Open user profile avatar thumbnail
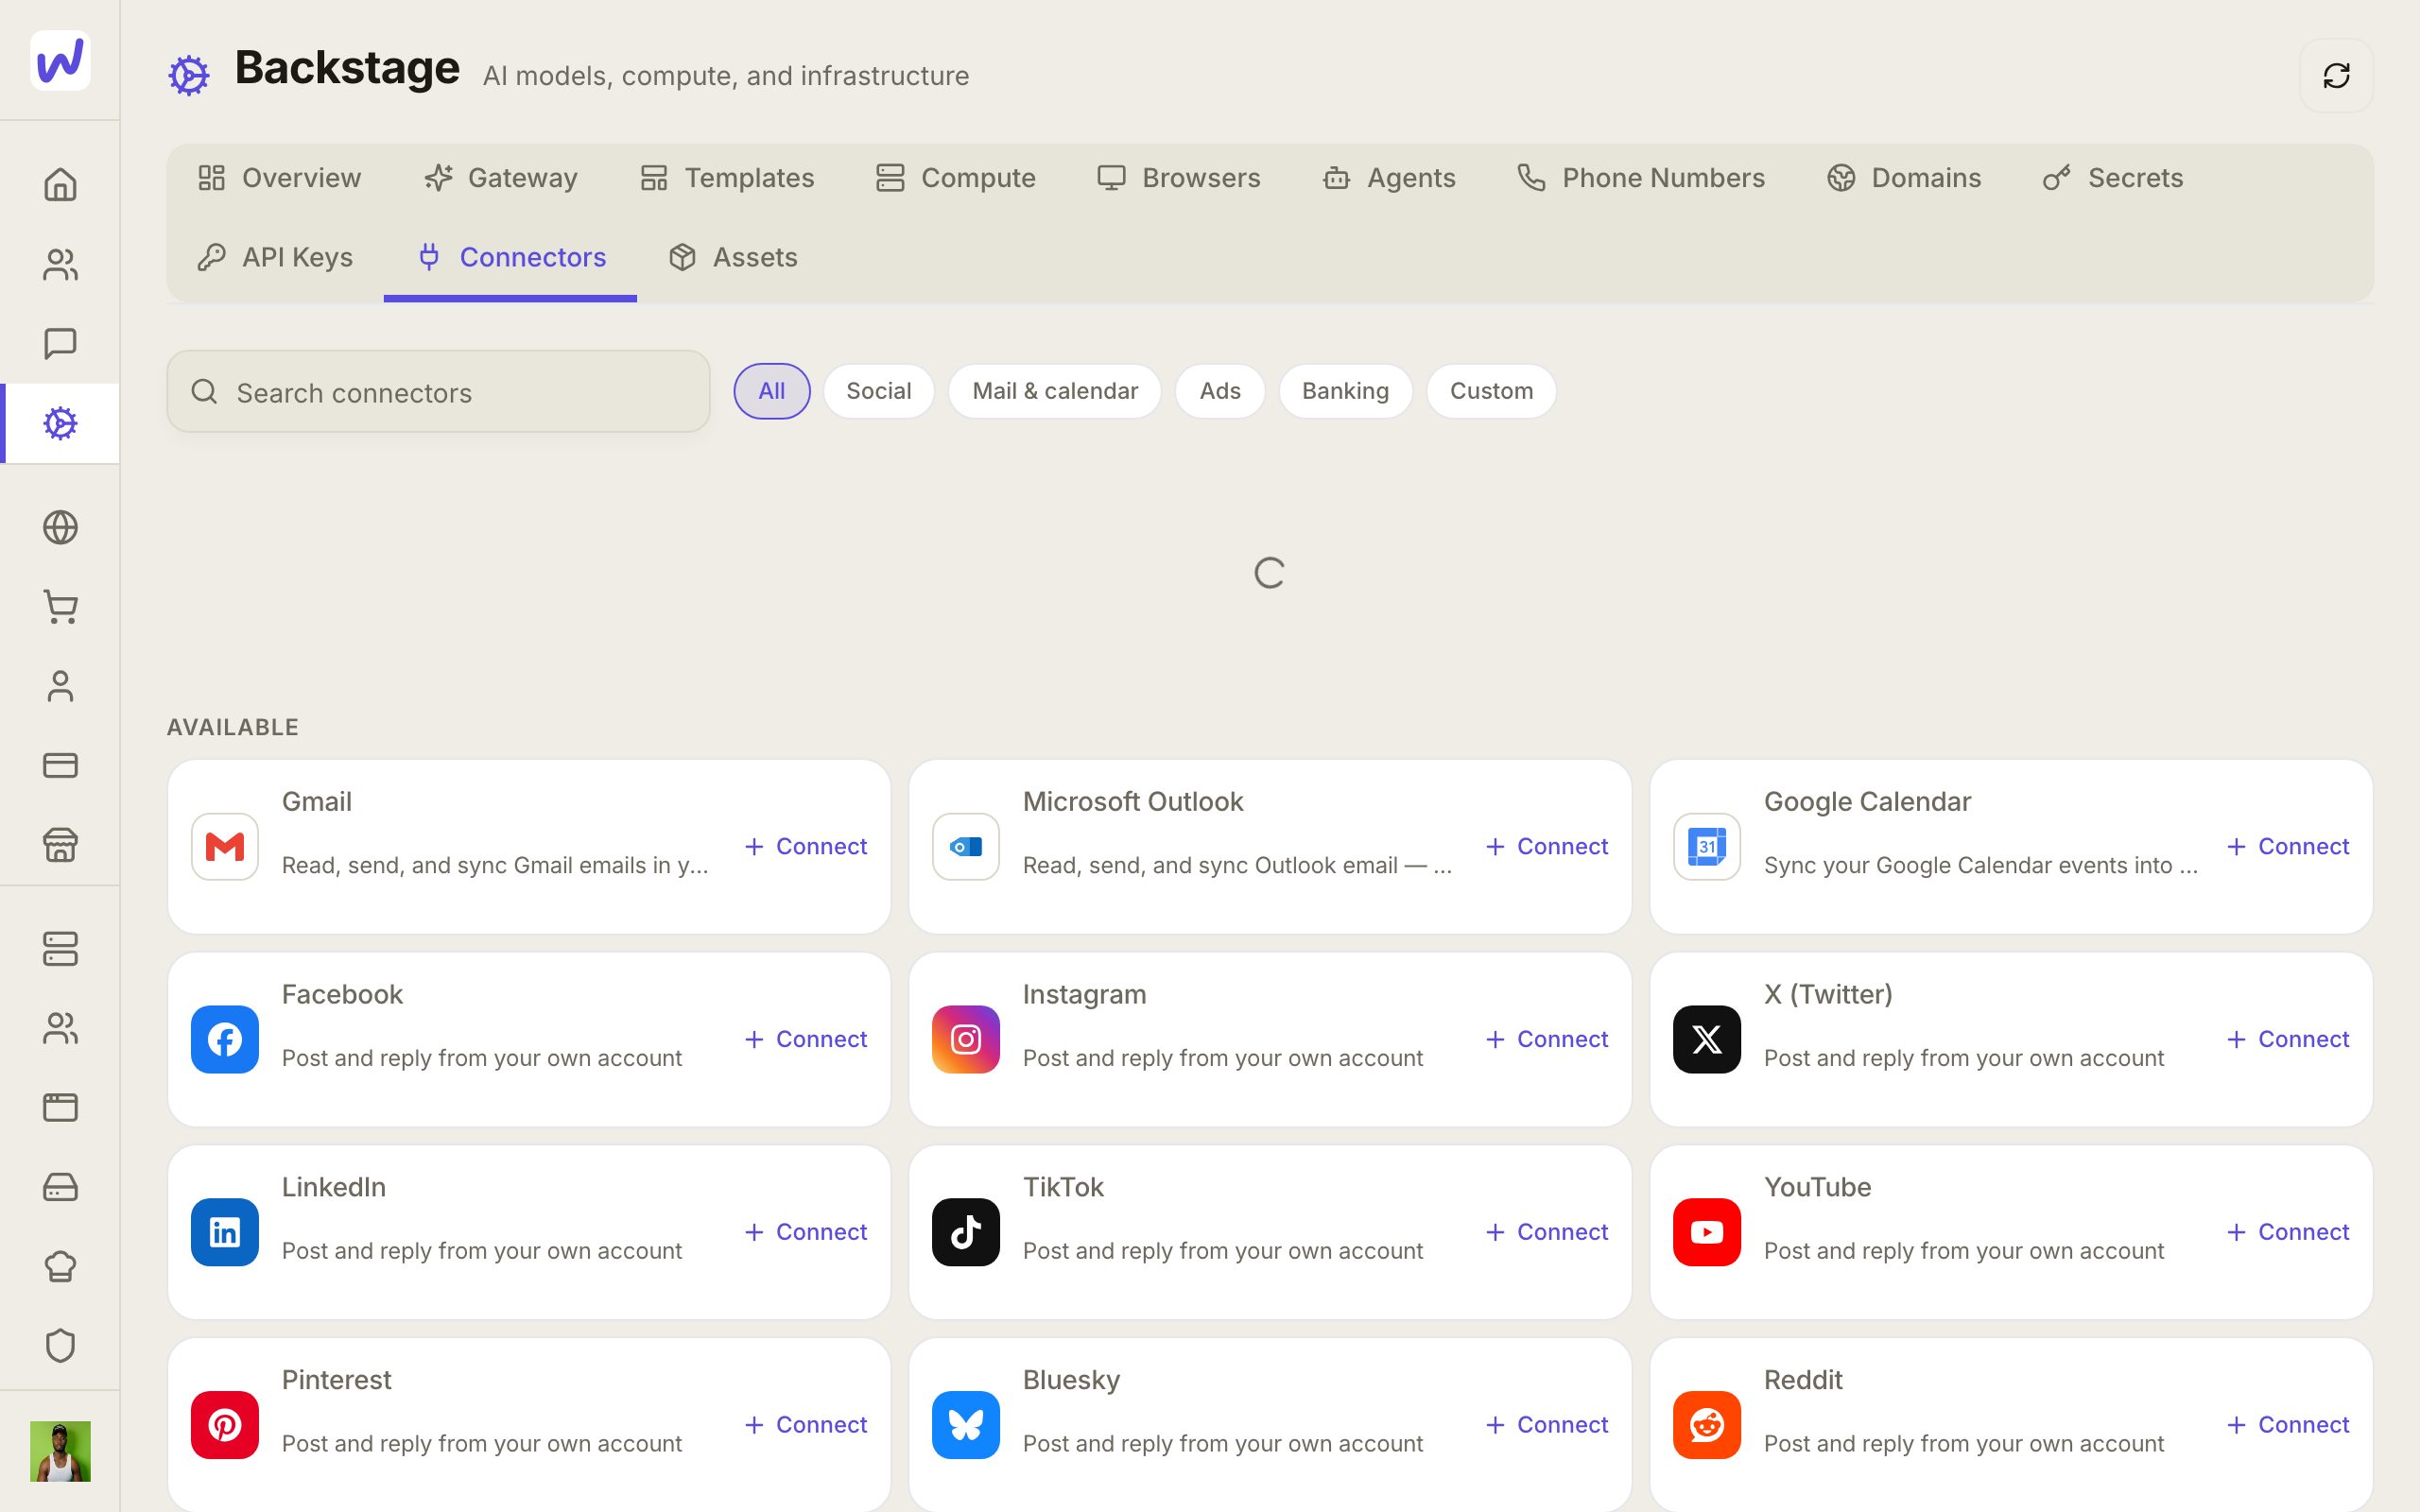The width and height of the screenshot is (2420, 1512). click(x=60, y=1451)
